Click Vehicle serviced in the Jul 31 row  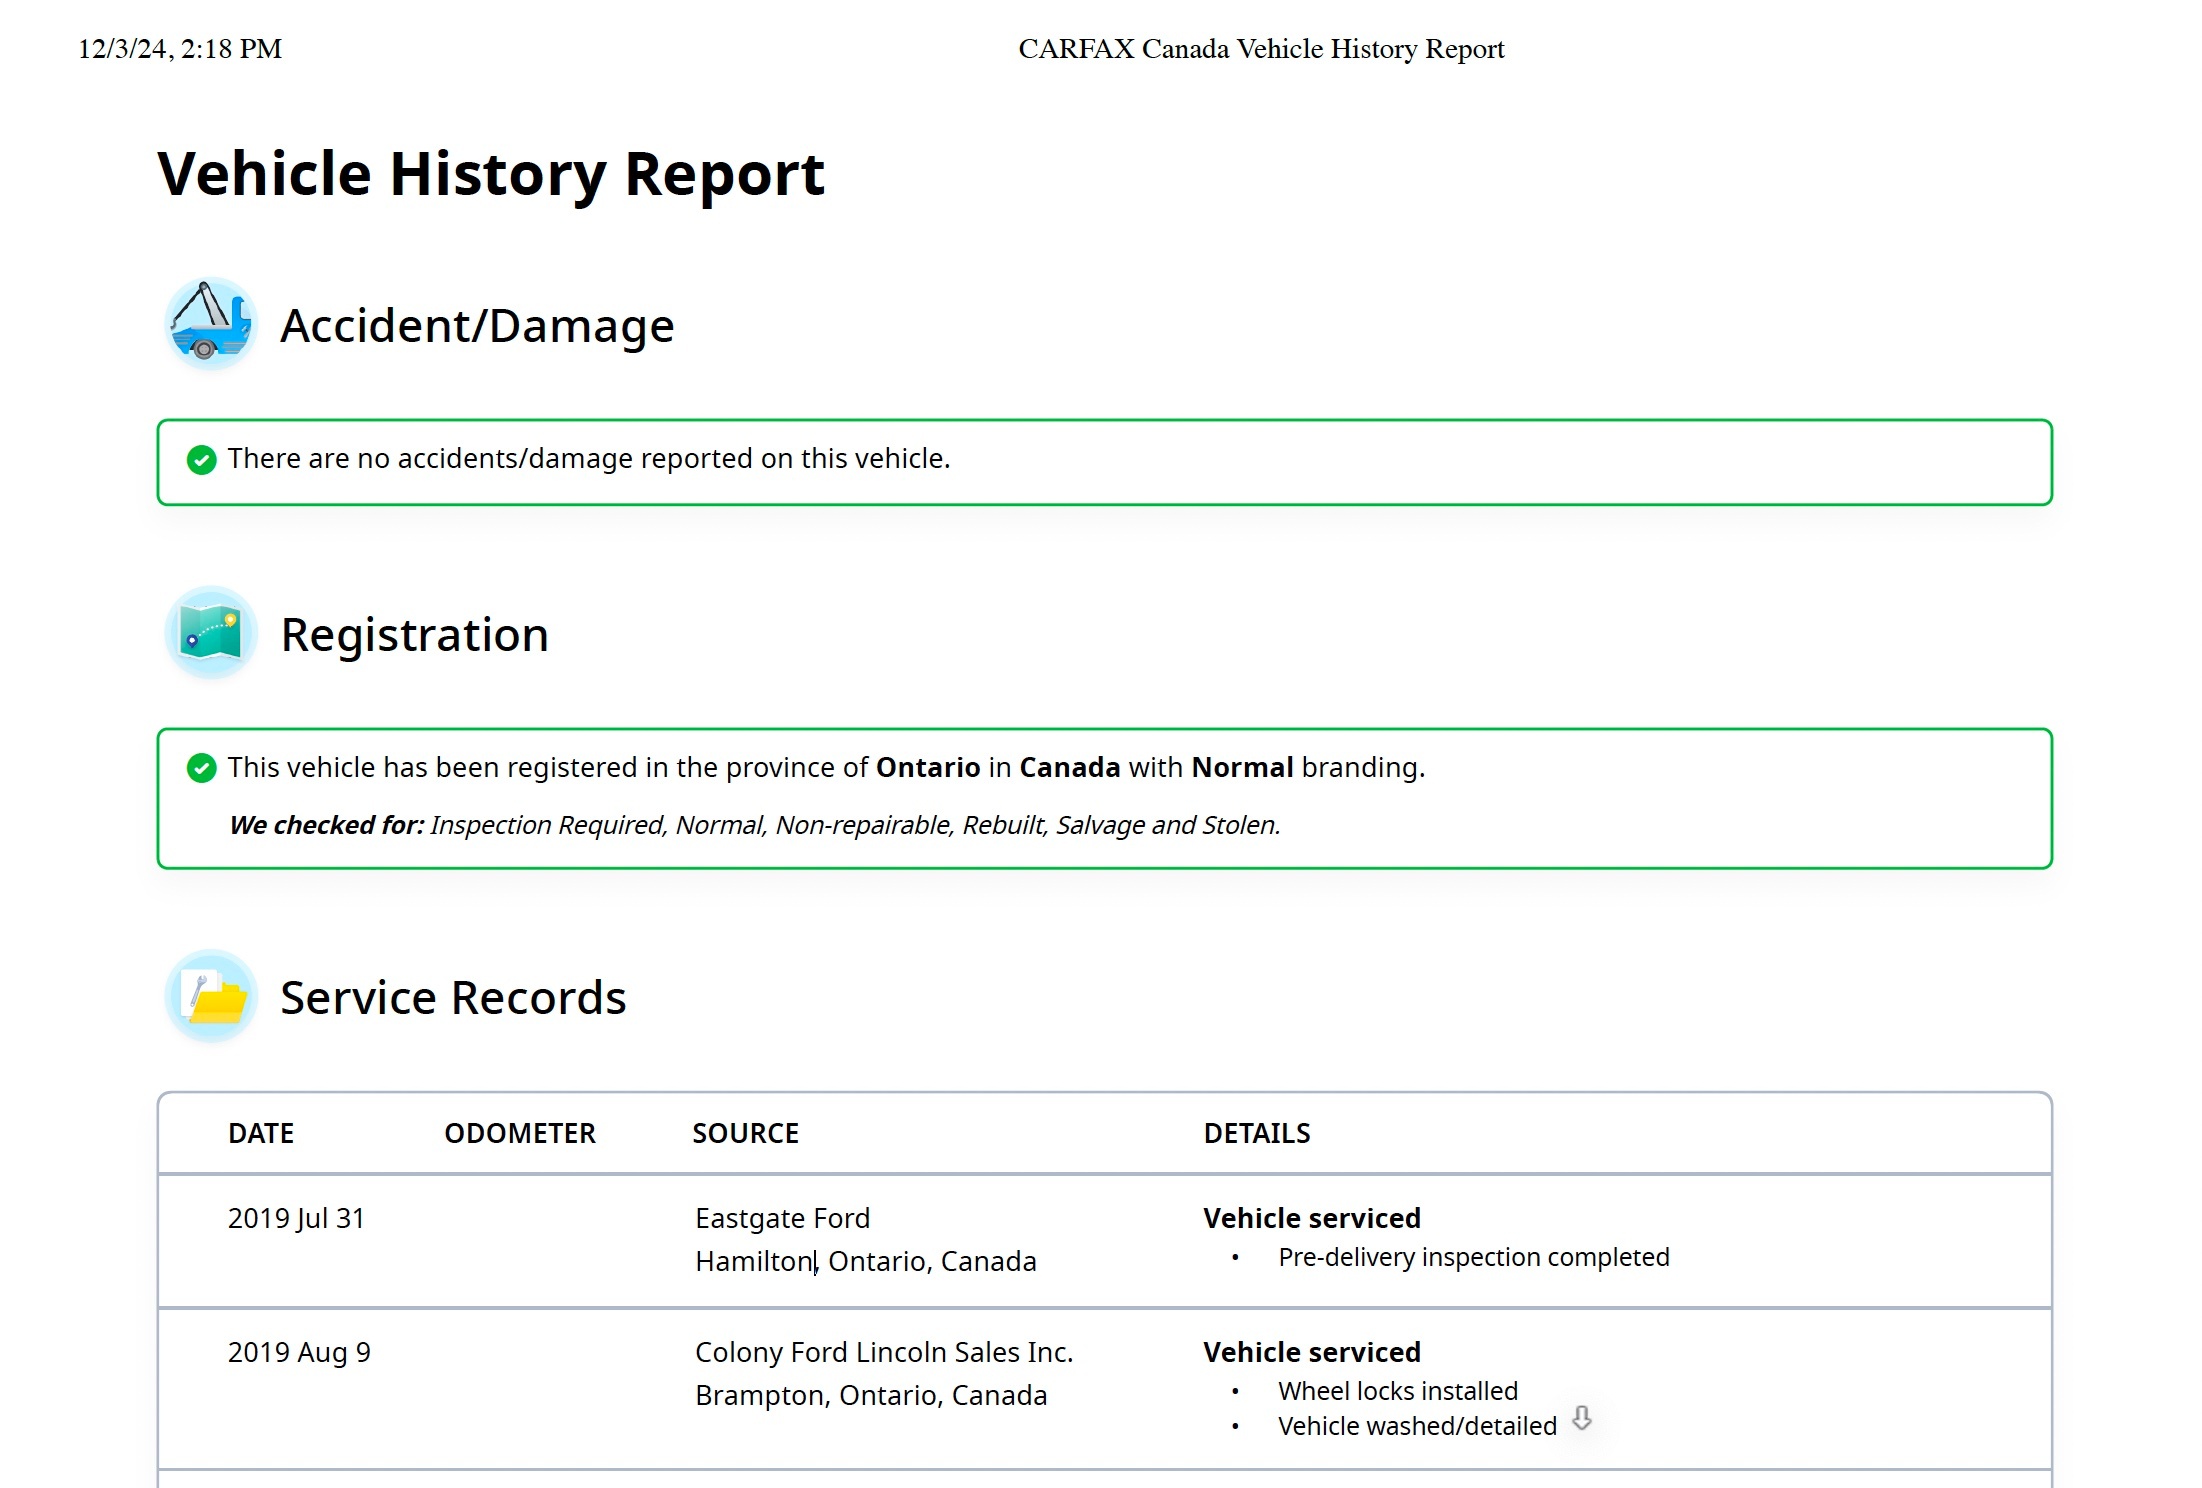[1312, 1218]
